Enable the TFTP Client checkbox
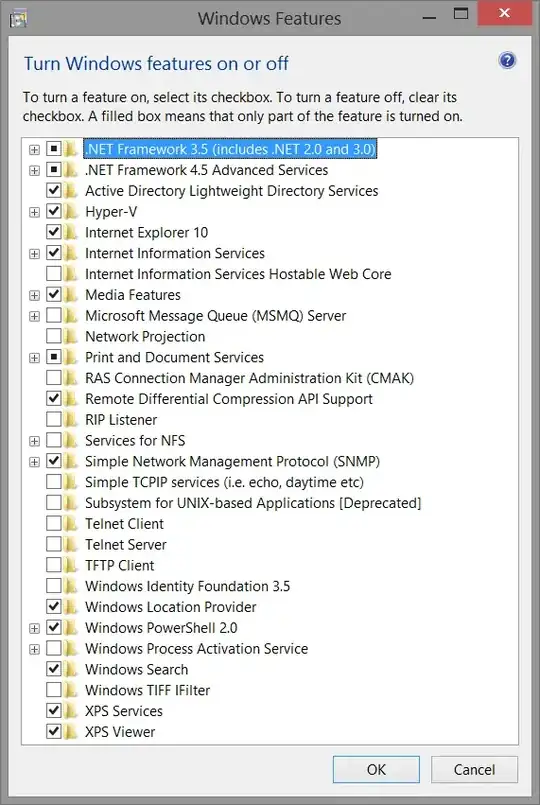Image resolution: width=540 pixels, height=805 pixels. click(54, 565)
